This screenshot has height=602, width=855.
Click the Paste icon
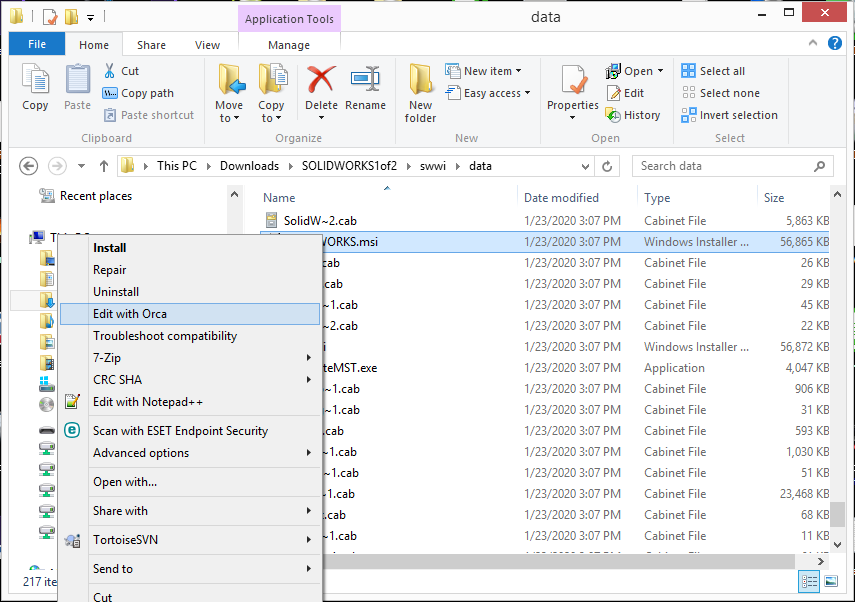click(77, 88)
